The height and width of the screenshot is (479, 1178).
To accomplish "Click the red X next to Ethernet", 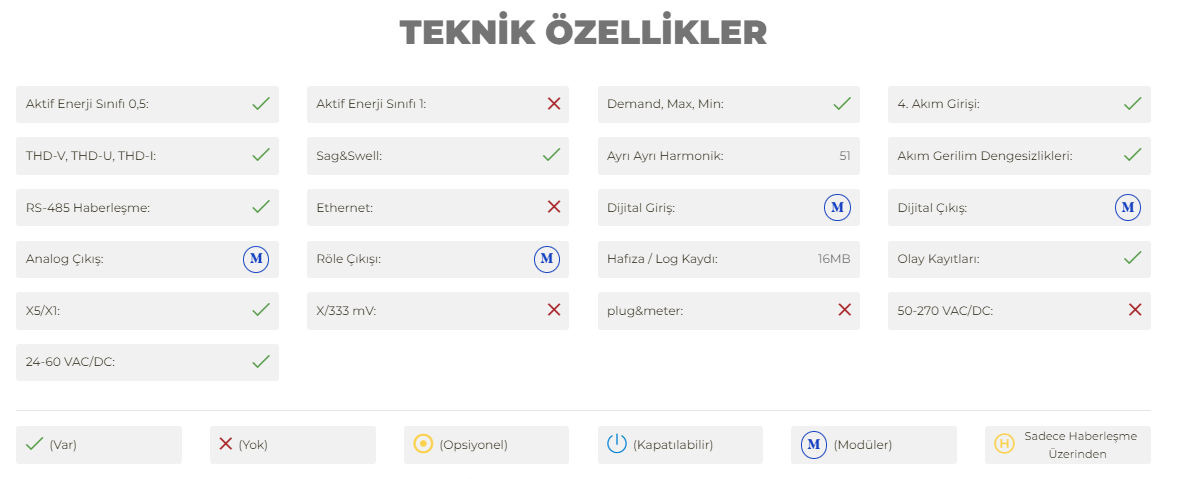I will [554, 206].
